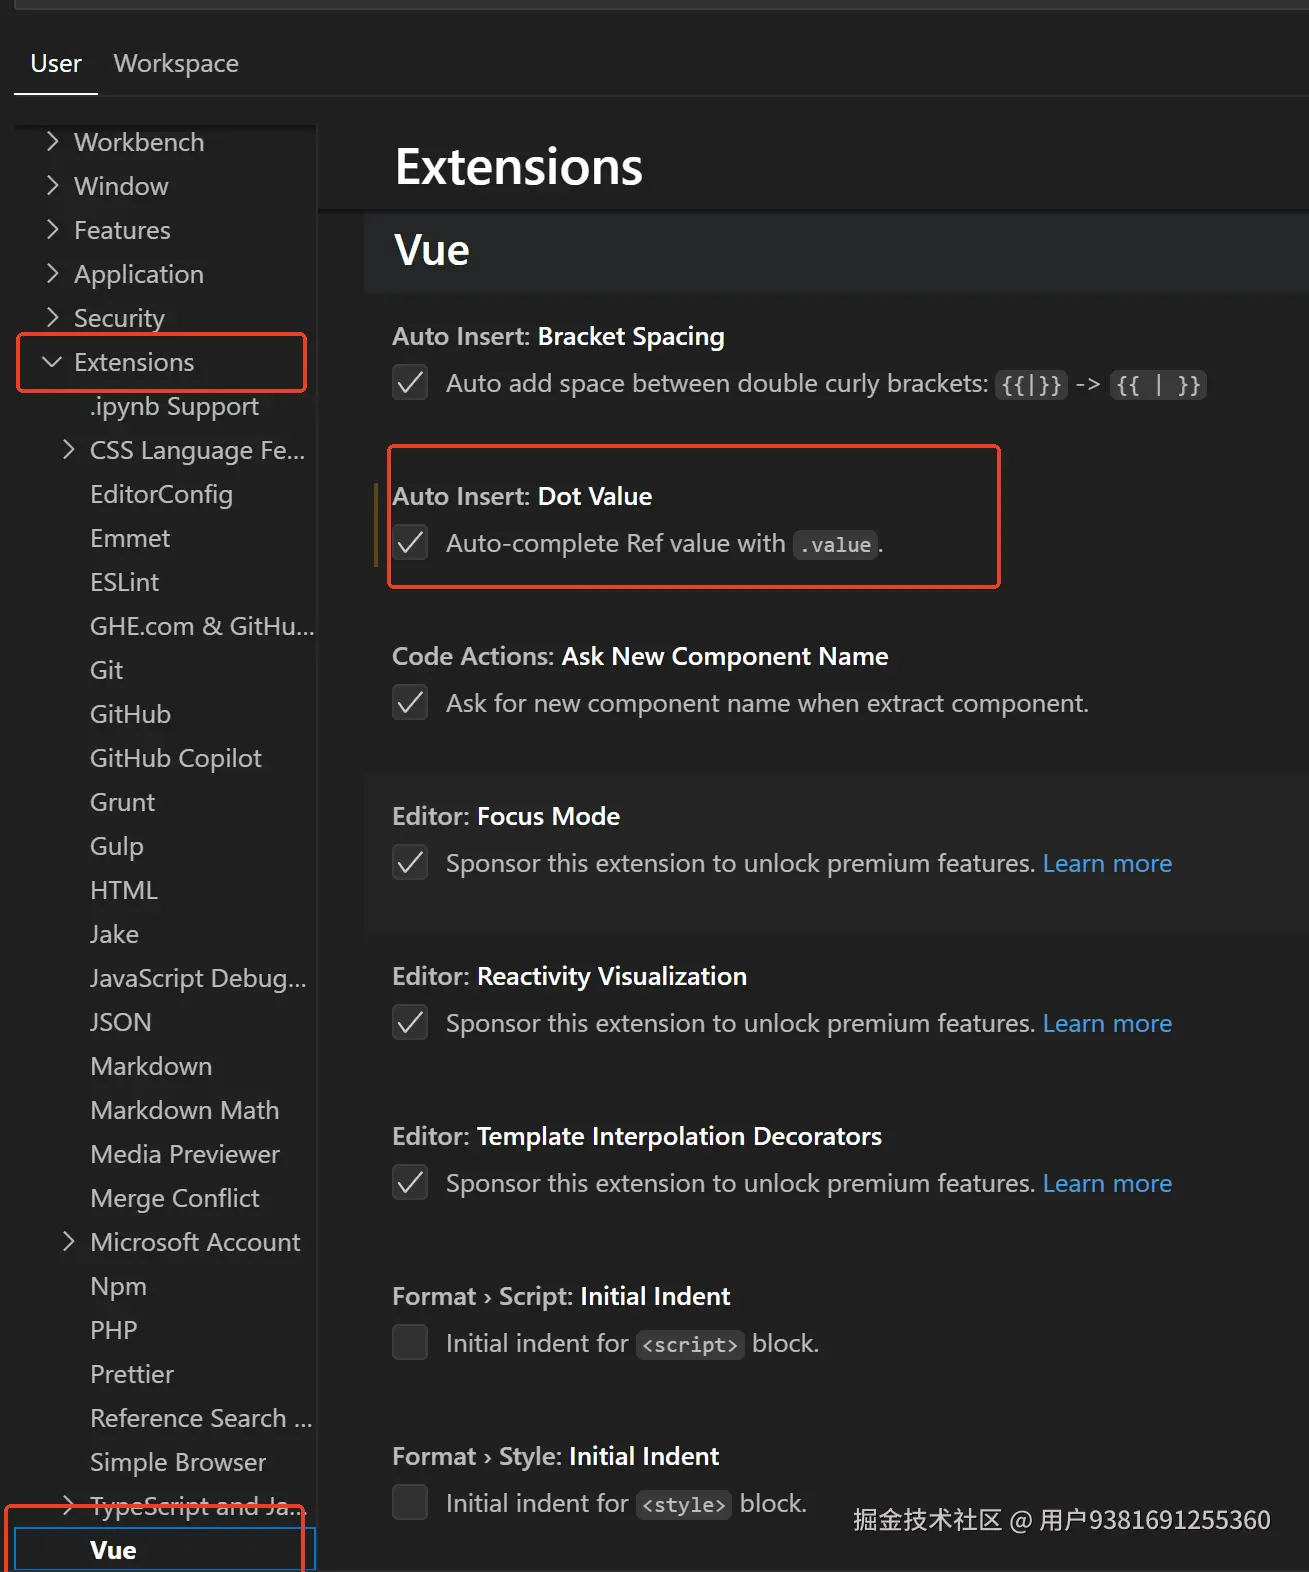Select the User settings tab
The width and height of the screenshot is (1309, 1572).
56,64
